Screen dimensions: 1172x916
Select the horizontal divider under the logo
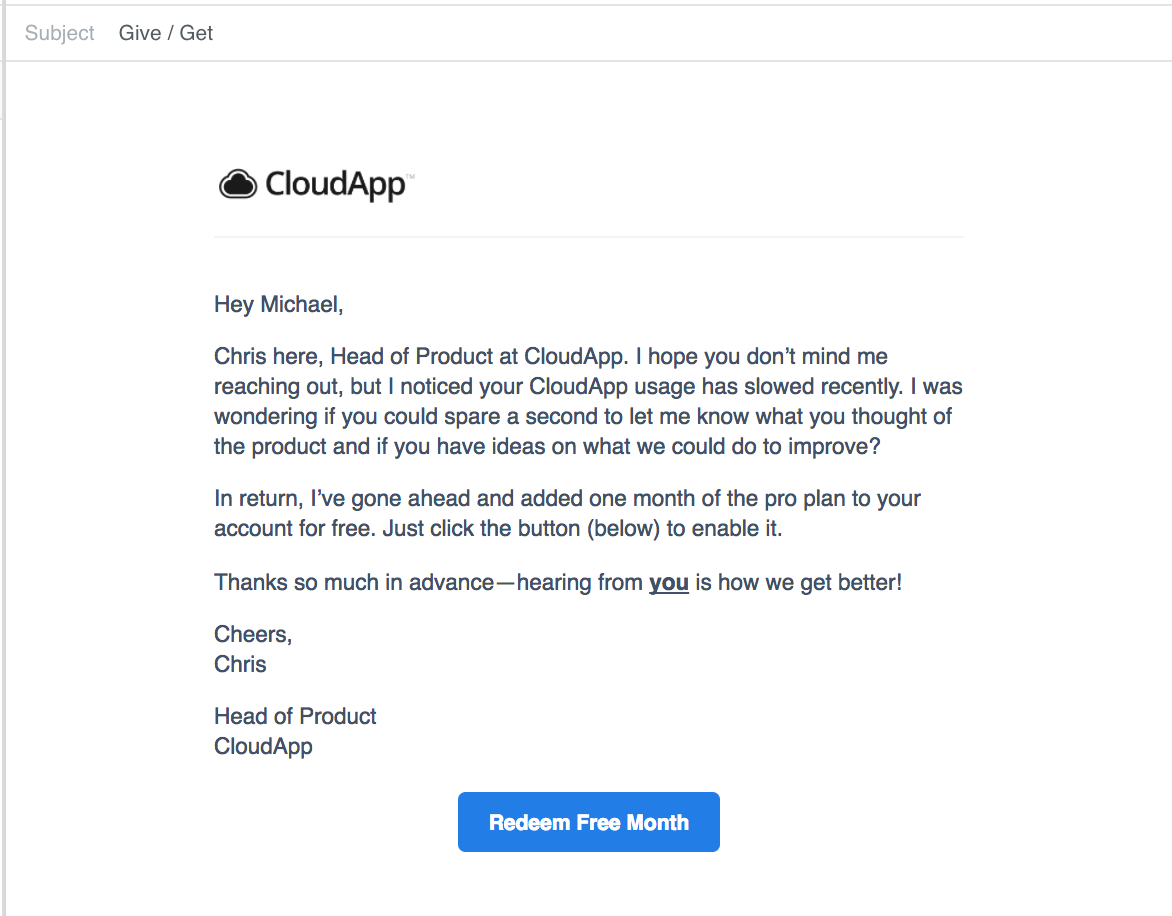pos(588,236)
